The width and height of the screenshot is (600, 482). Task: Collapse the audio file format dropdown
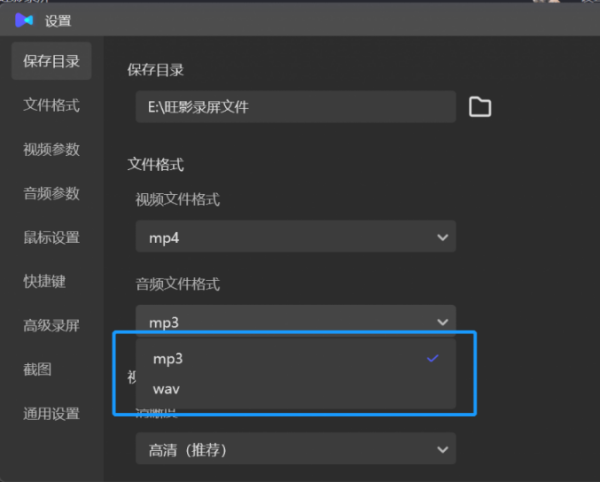pyautogui.click(x=442, y=322)
